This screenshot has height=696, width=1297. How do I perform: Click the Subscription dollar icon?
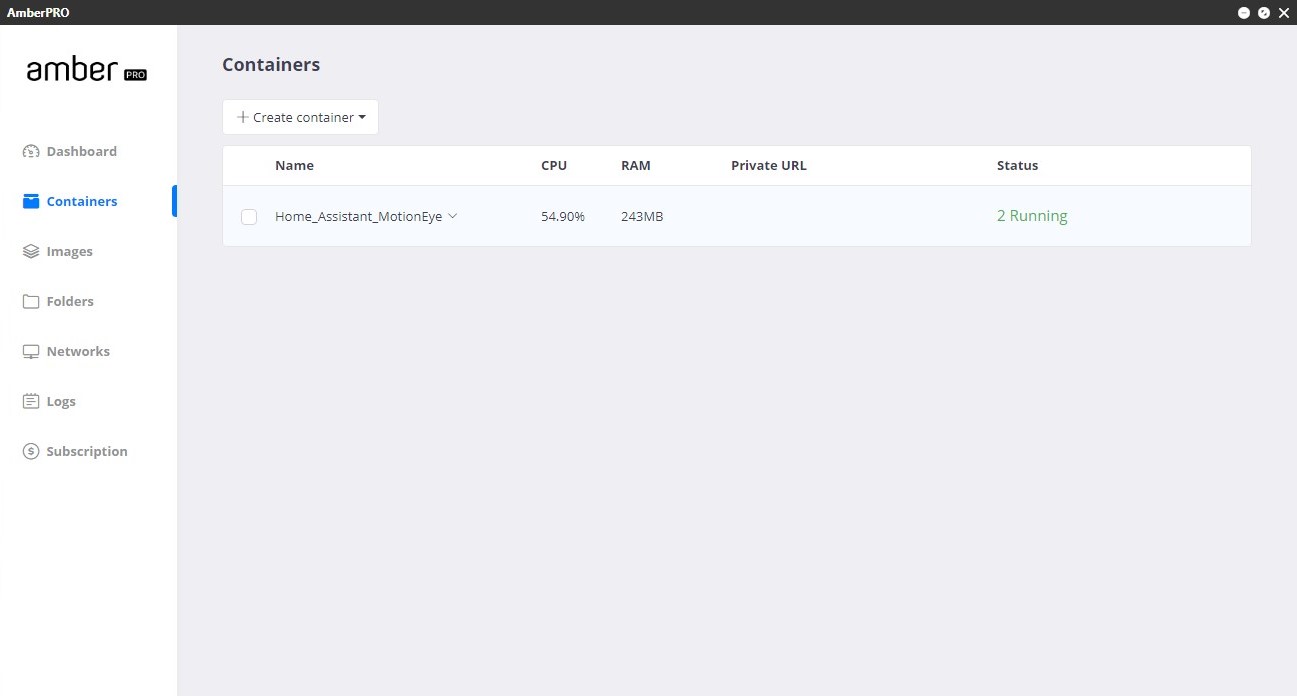pos(31,452)
